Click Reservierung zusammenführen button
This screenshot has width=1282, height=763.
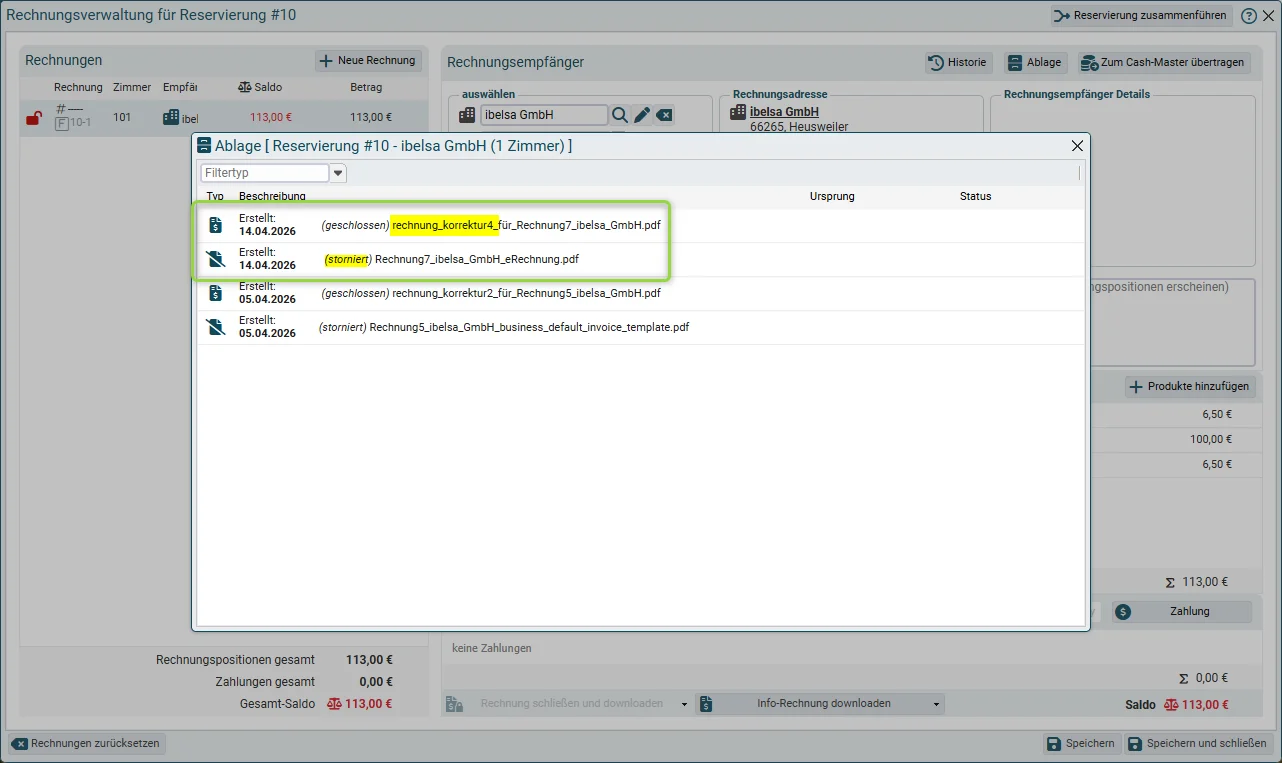1142,16
